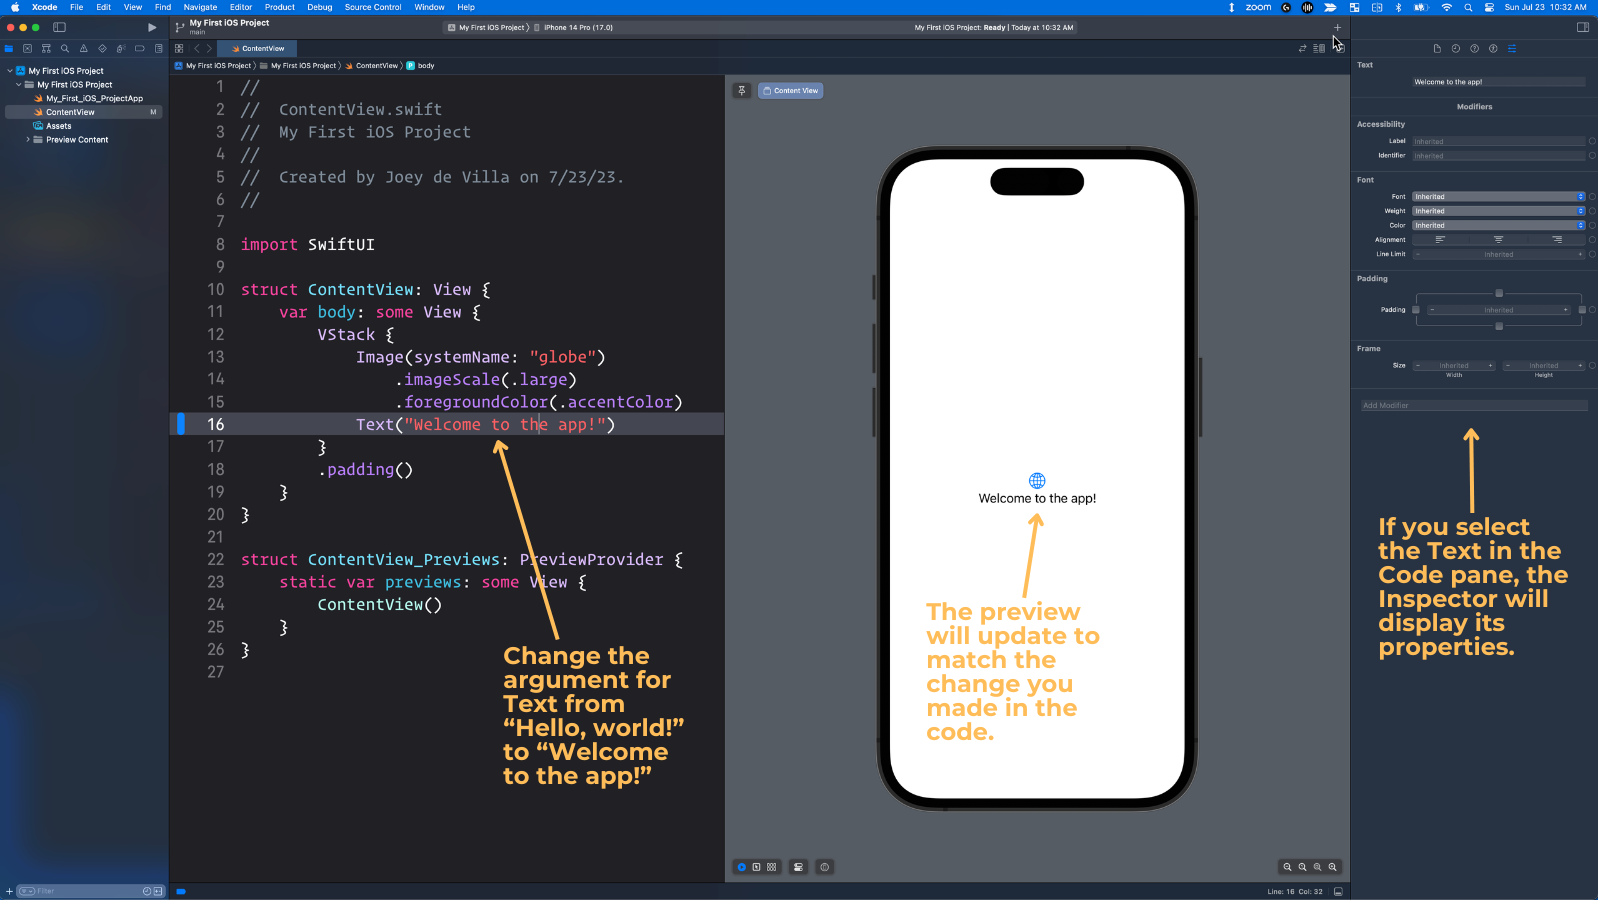Zoom out the canvas preview
The height and width of the screenshot is (900, 1600).
(1288, 867)
